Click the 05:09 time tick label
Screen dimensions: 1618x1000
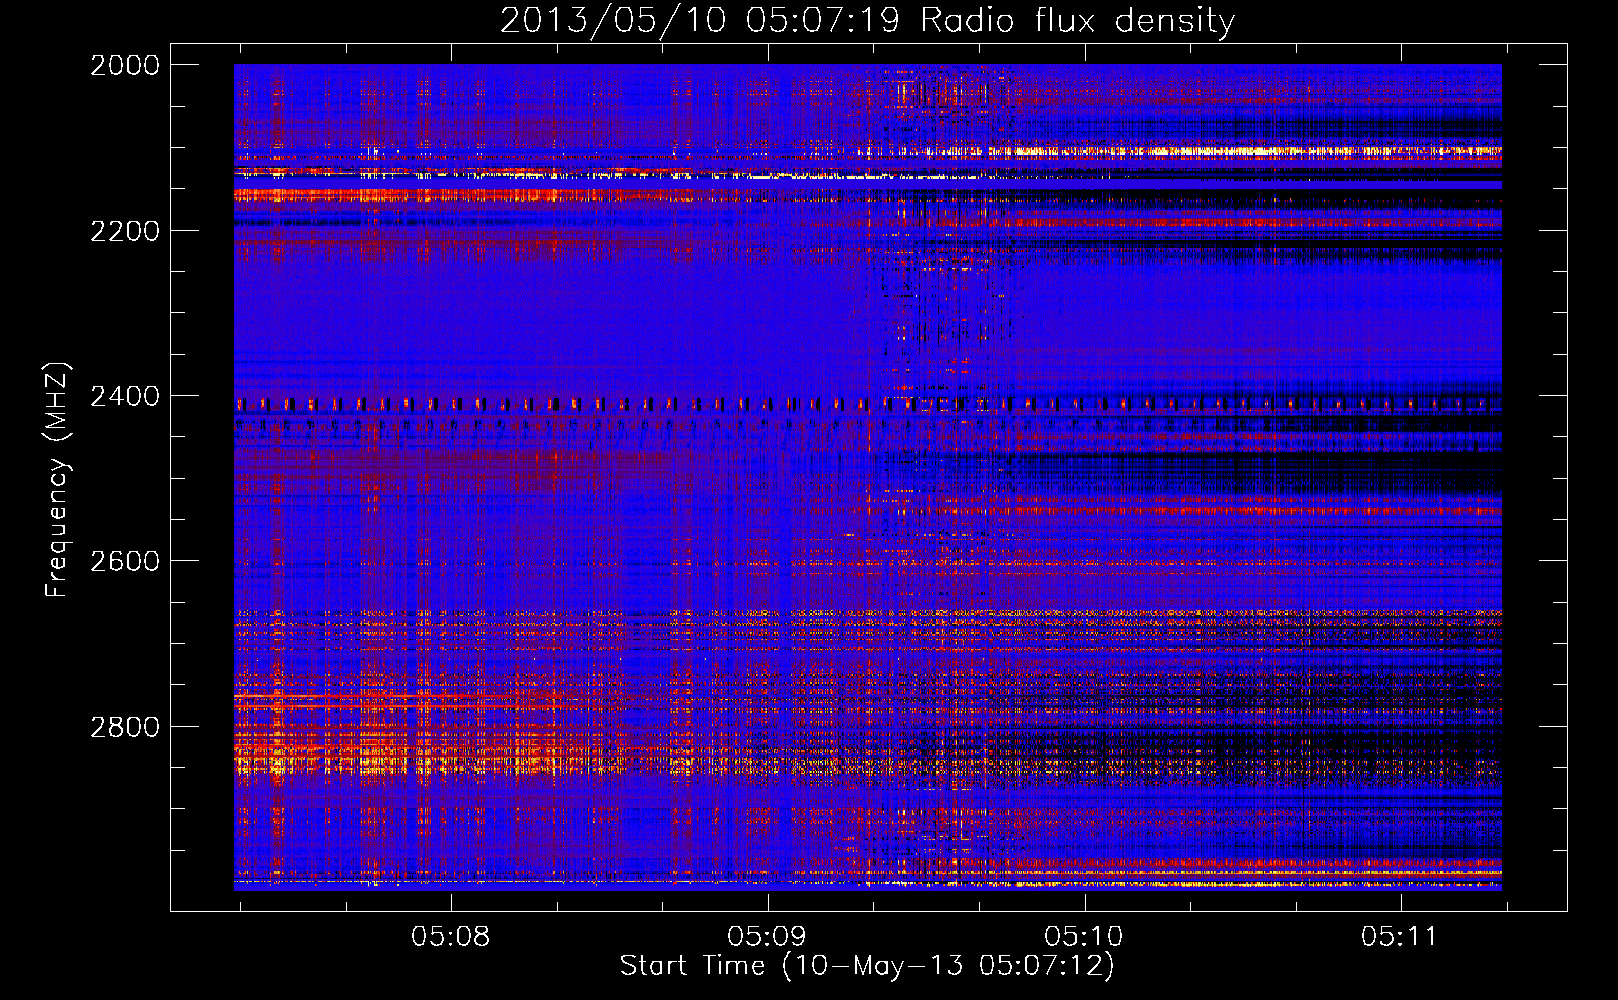[768, 937]
